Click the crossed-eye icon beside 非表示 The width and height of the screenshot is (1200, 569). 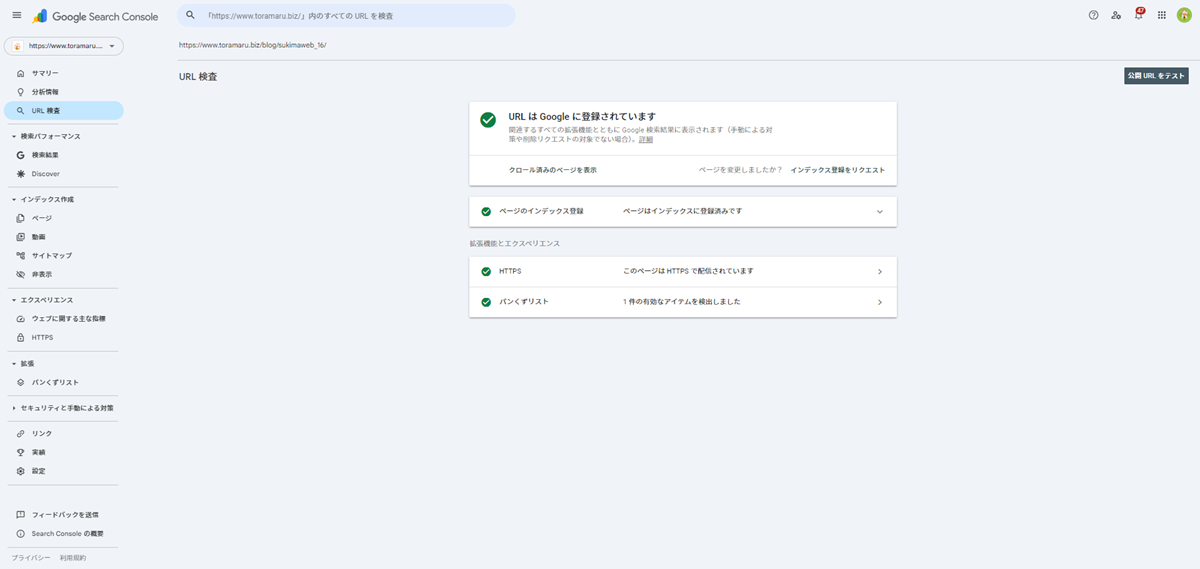click(x=20, y=274)
